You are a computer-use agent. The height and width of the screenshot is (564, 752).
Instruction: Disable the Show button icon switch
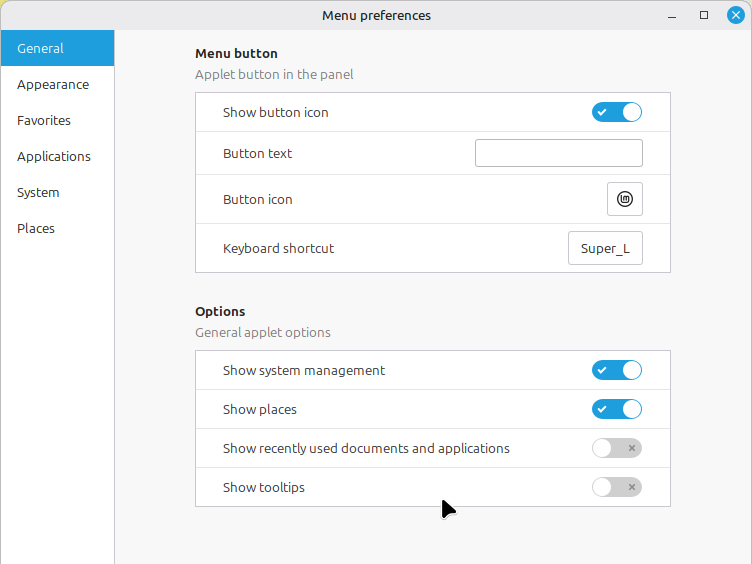pos(616,112)
